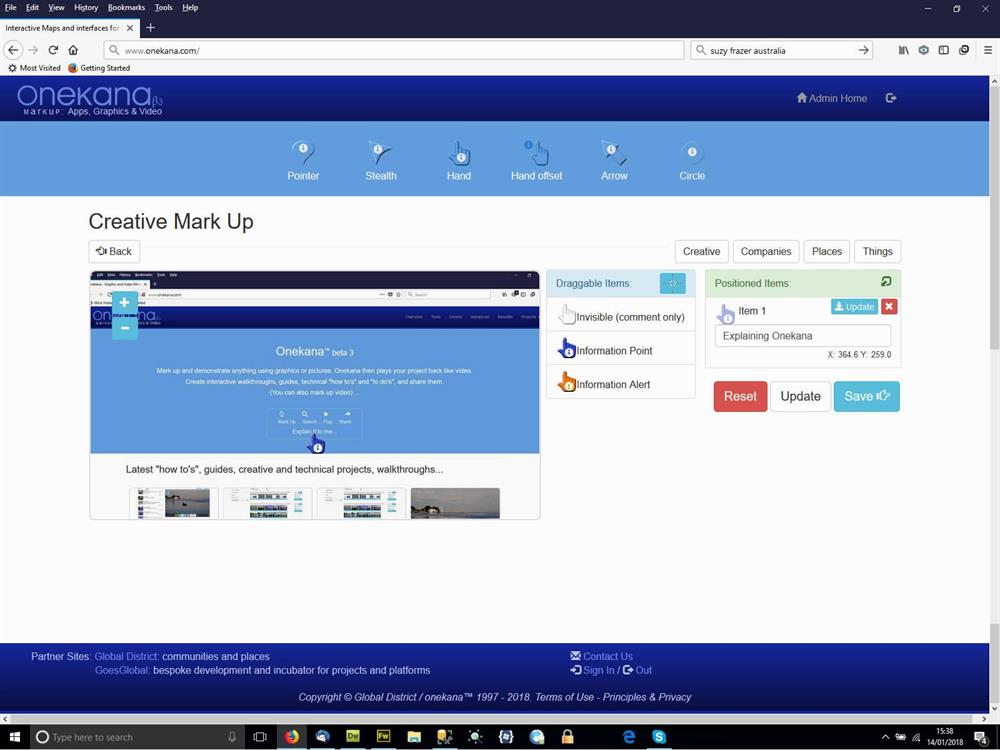Image resolution: width=1000 pixels, height=750 pixels.
Task: Open the Global District partner link
Action: click(126, 656)
